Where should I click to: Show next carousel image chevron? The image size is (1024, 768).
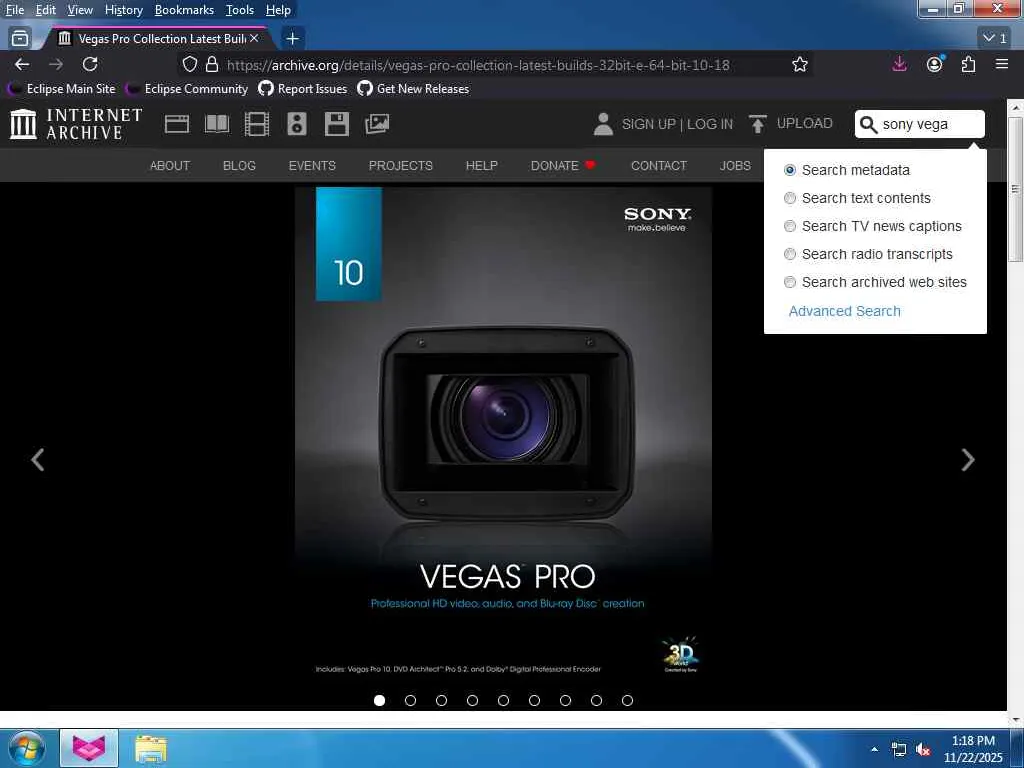pyautogui.click(x=968, y=460)
